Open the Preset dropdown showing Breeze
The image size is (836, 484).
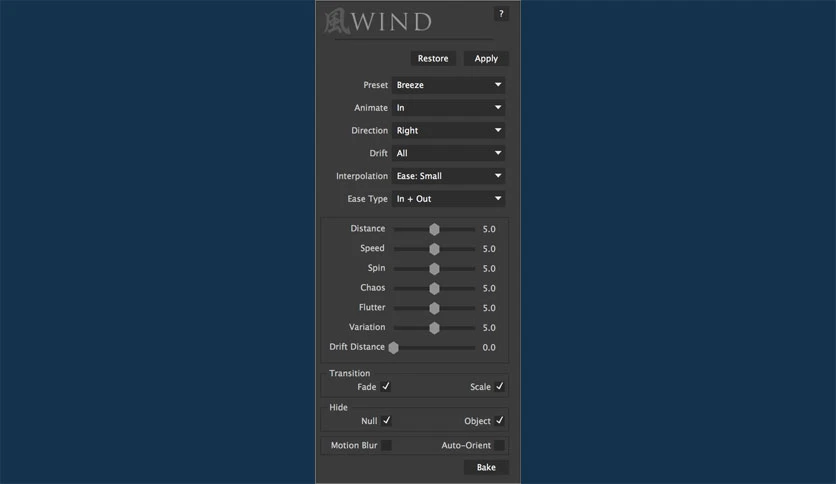click(x=448, y=85)
